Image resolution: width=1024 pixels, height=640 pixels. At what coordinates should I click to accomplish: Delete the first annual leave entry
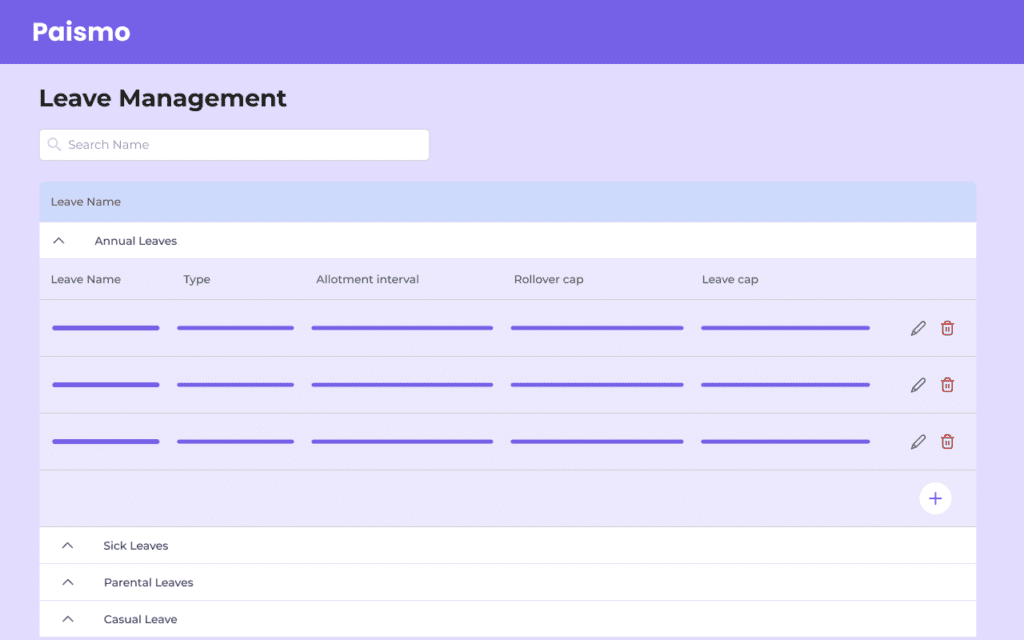click(947, 327)
